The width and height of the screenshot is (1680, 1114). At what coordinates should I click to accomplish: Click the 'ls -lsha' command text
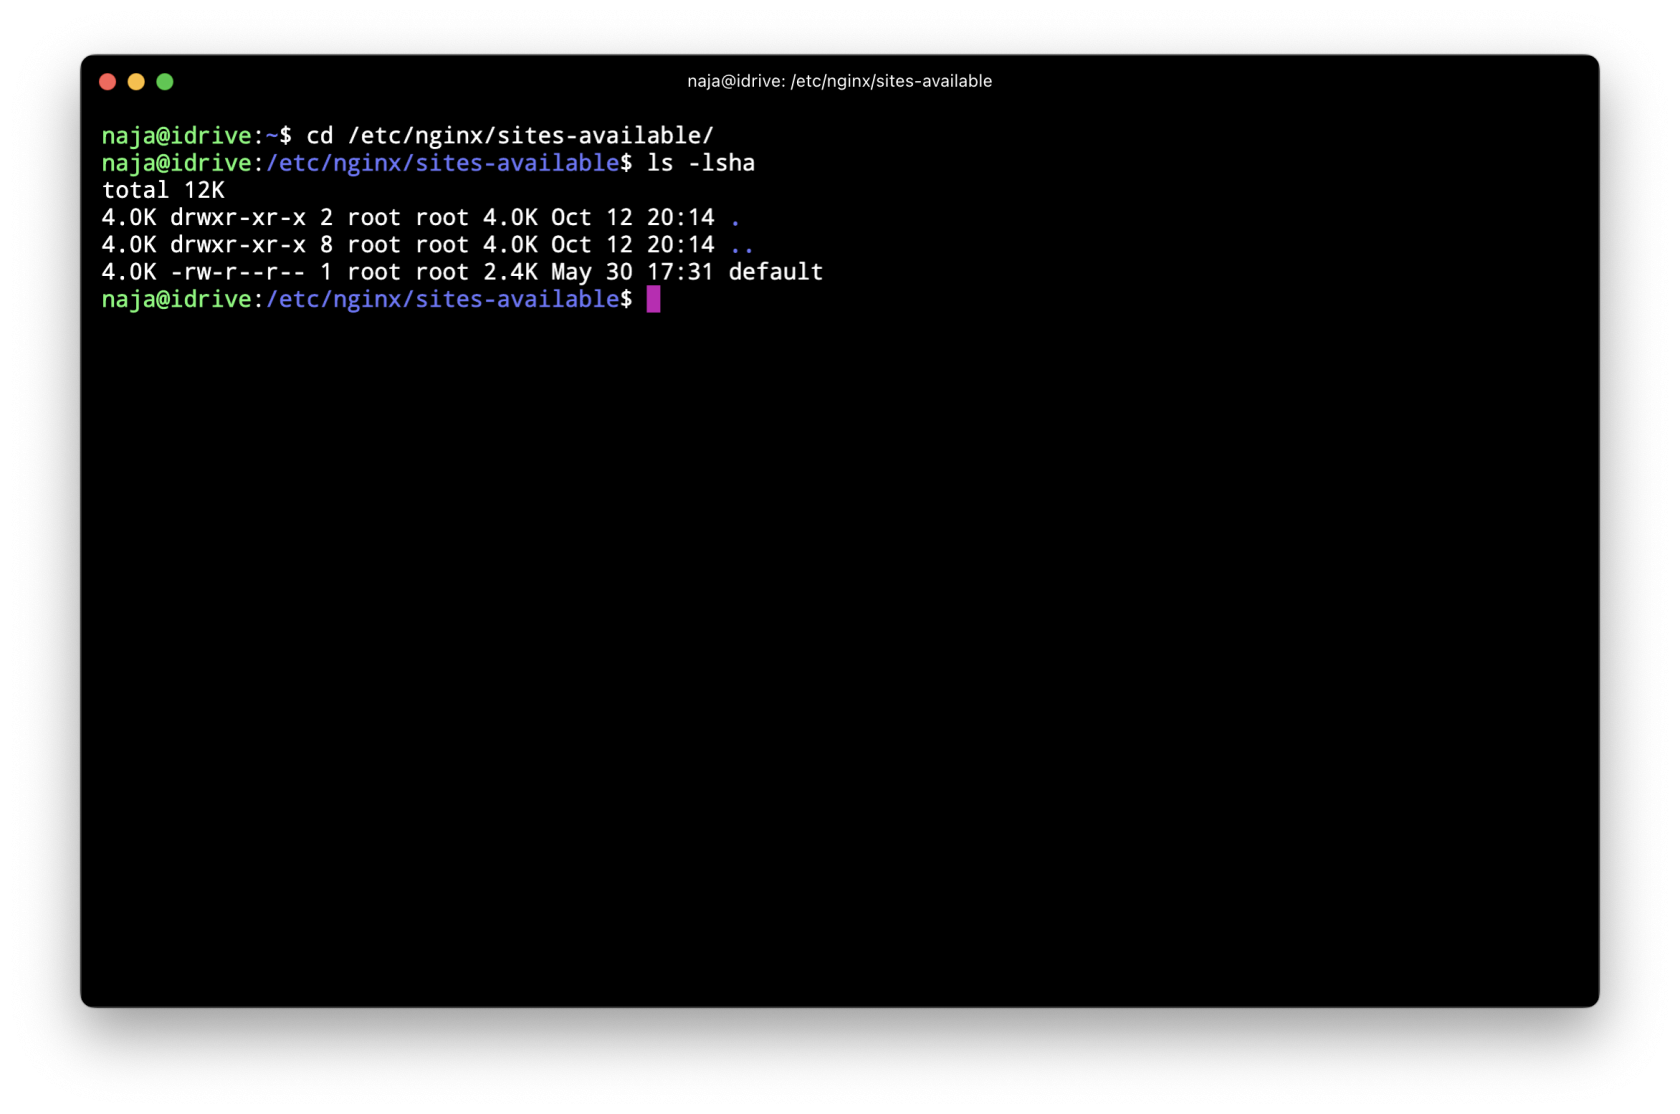click(x=701, y=163)
